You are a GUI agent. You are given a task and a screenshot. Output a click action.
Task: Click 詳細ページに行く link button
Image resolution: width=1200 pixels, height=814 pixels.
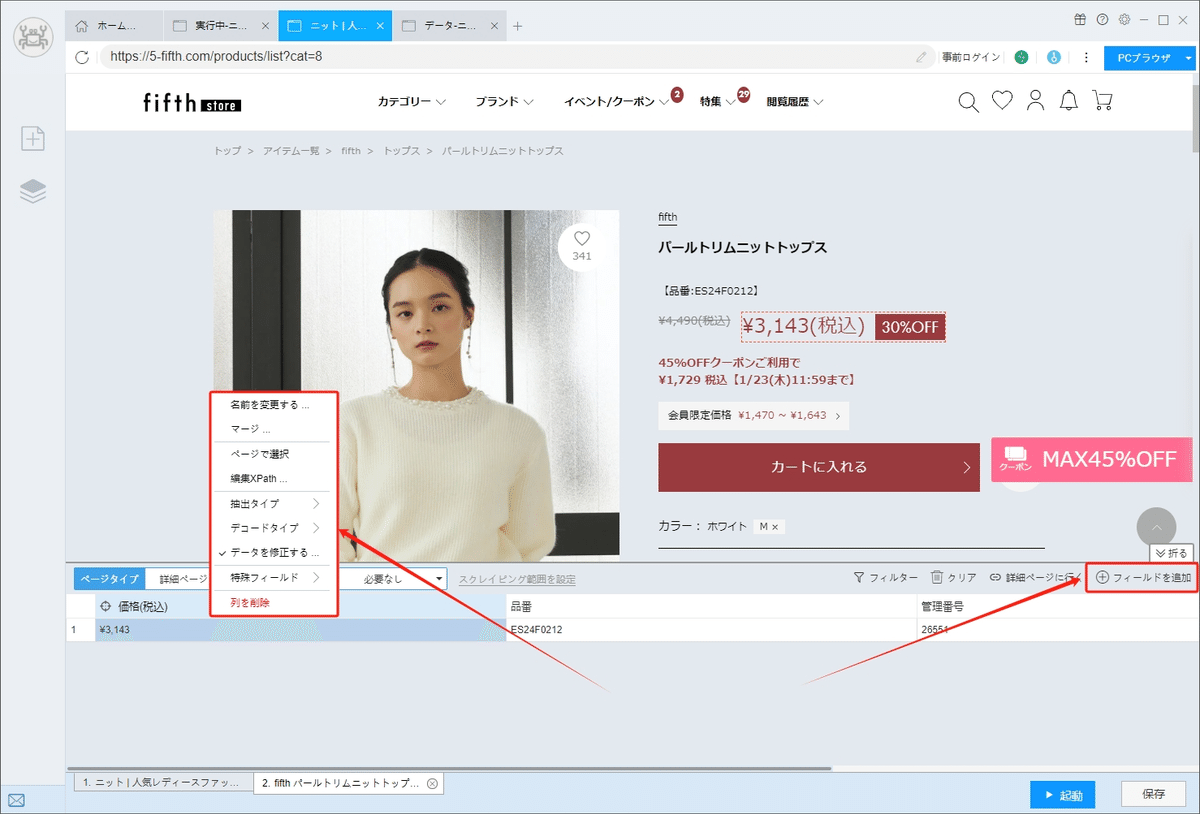pyautogui.click(x=1035, y=577)
